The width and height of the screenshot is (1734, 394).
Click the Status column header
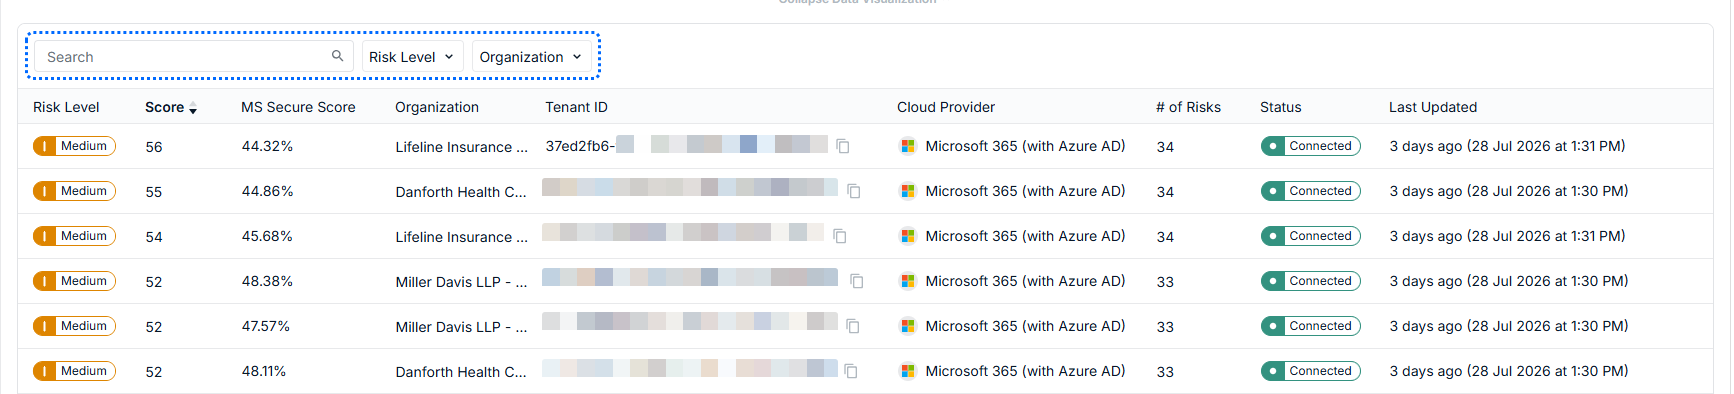coord(1281,107)
